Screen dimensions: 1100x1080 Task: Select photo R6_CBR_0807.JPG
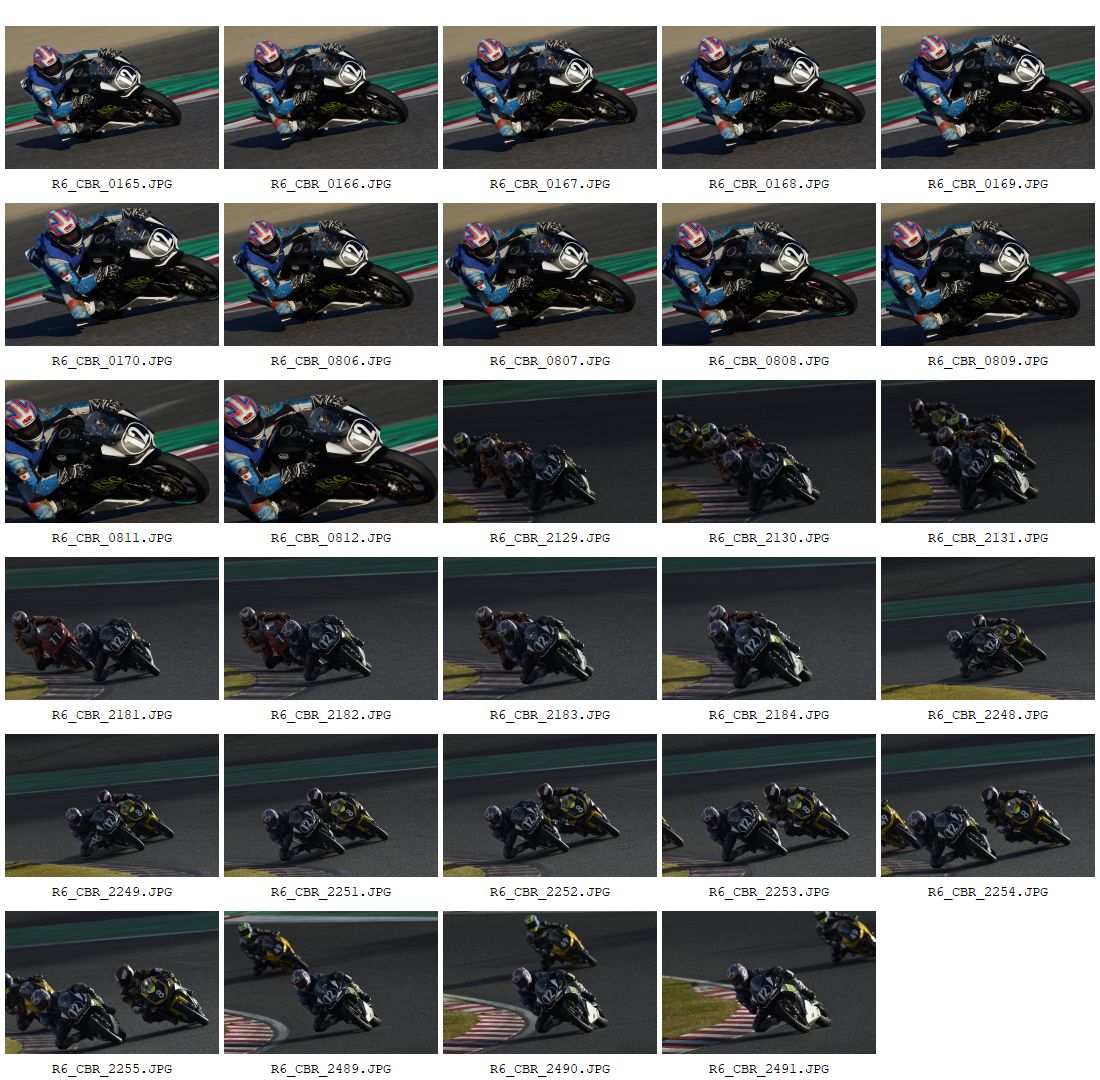pos(550,274)
